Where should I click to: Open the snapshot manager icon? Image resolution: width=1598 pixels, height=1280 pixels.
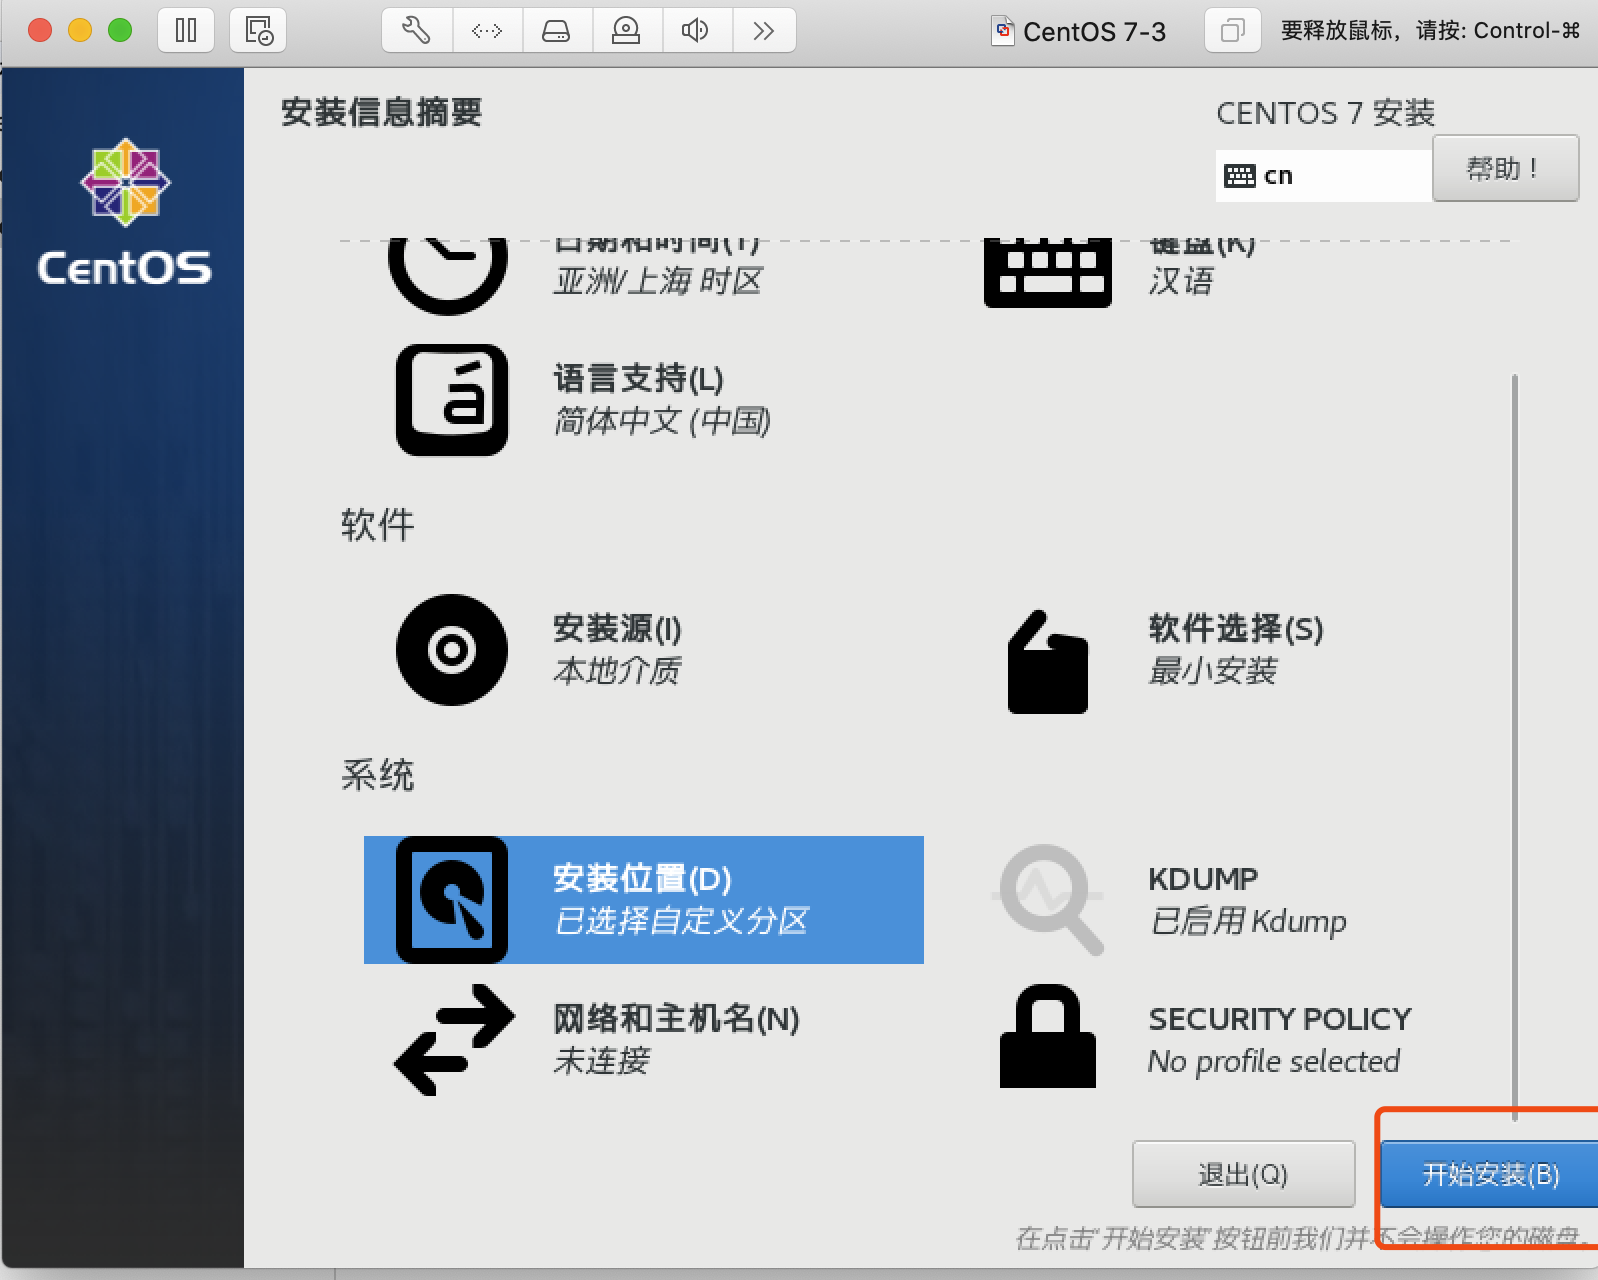pos(258,31)
